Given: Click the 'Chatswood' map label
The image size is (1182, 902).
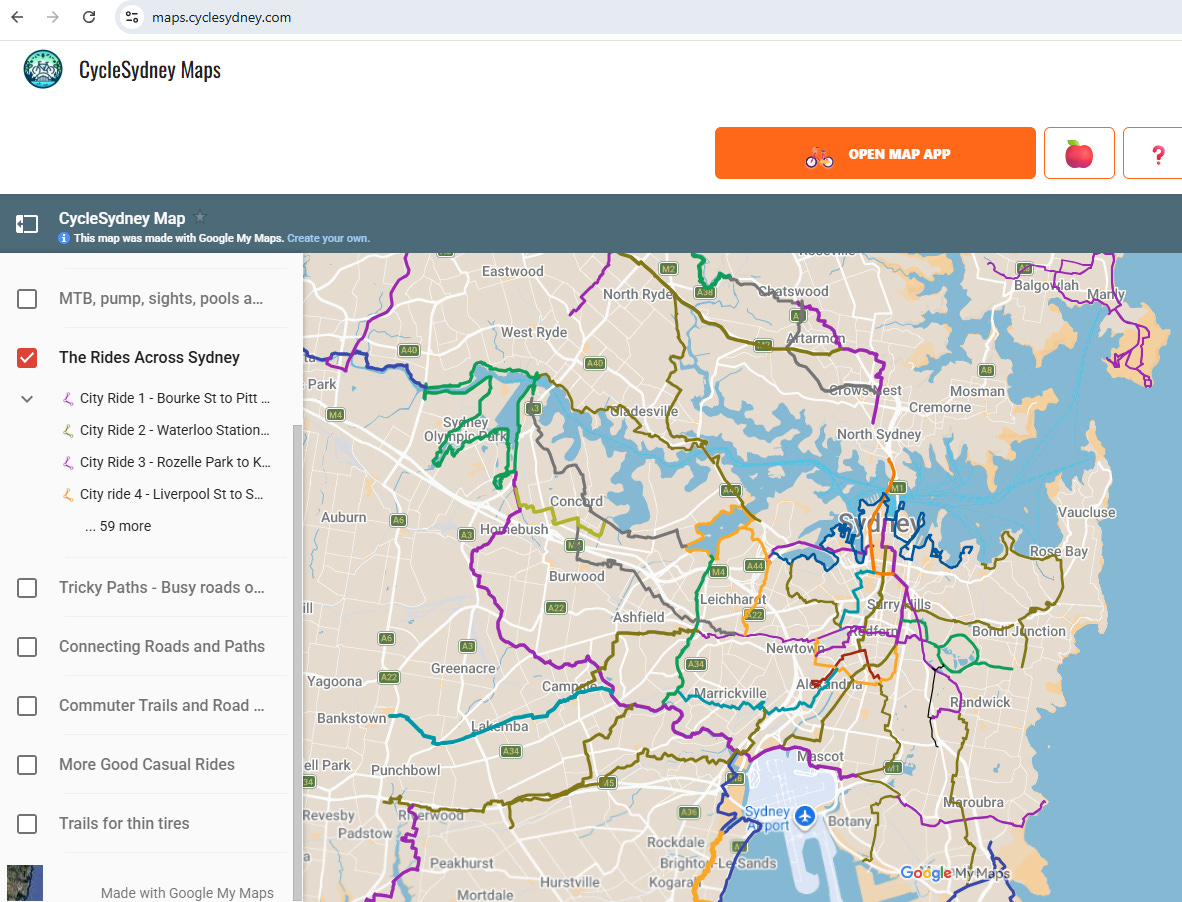Looking at the screenshot, I should pyautogui.click(x=793, y=291).
